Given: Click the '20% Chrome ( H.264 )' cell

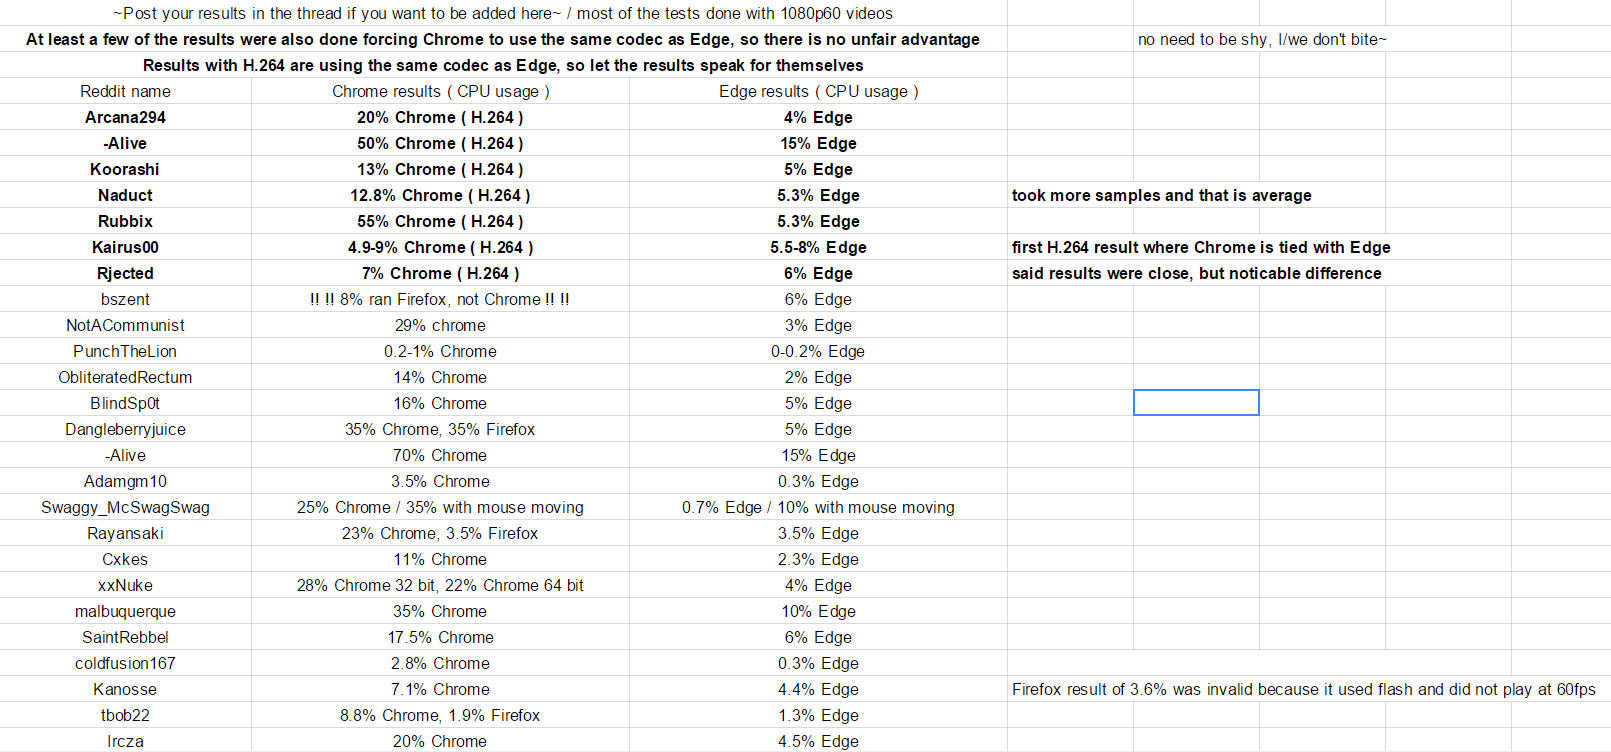Looking at the screenshot, I should 440,117.
